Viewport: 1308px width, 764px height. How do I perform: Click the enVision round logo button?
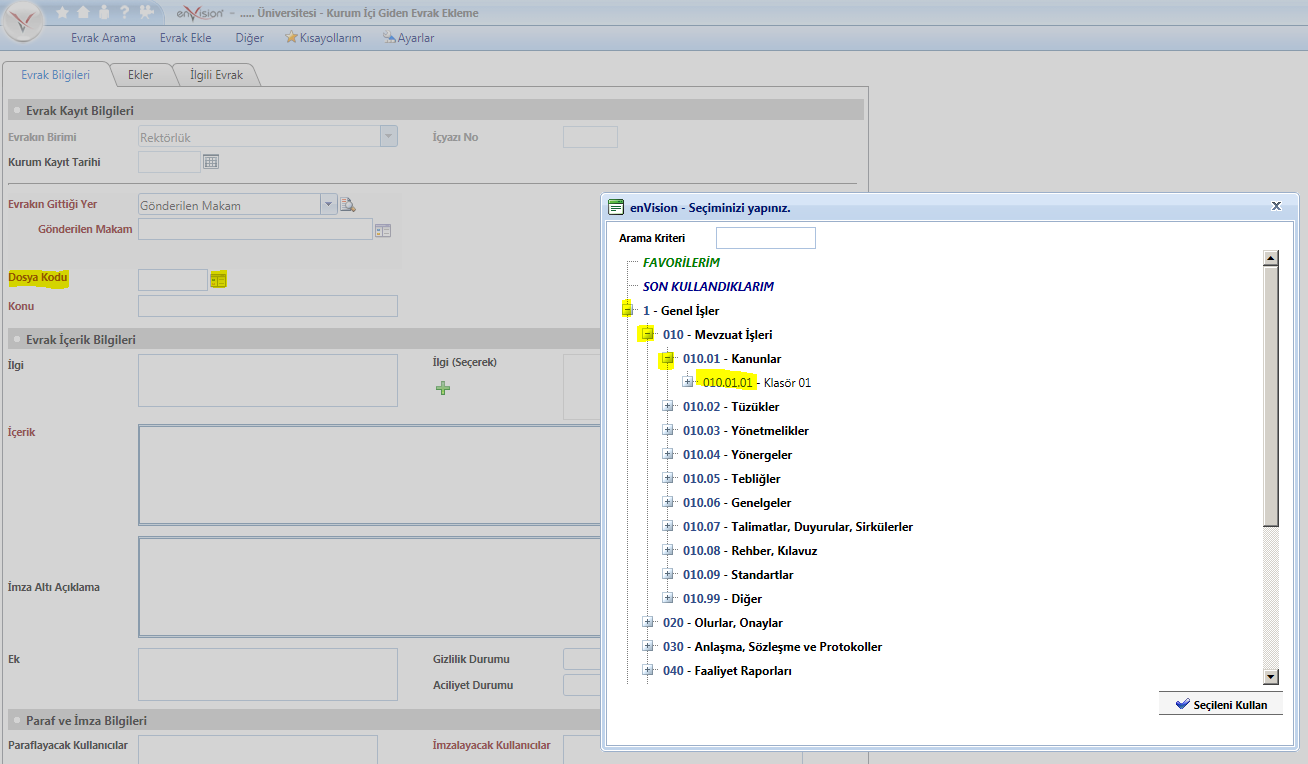(23, 20)
